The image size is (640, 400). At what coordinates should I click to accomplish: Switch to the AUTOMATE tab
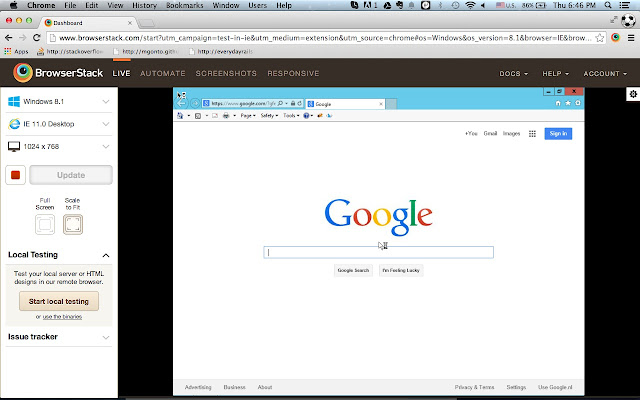[x=162, y=73]
